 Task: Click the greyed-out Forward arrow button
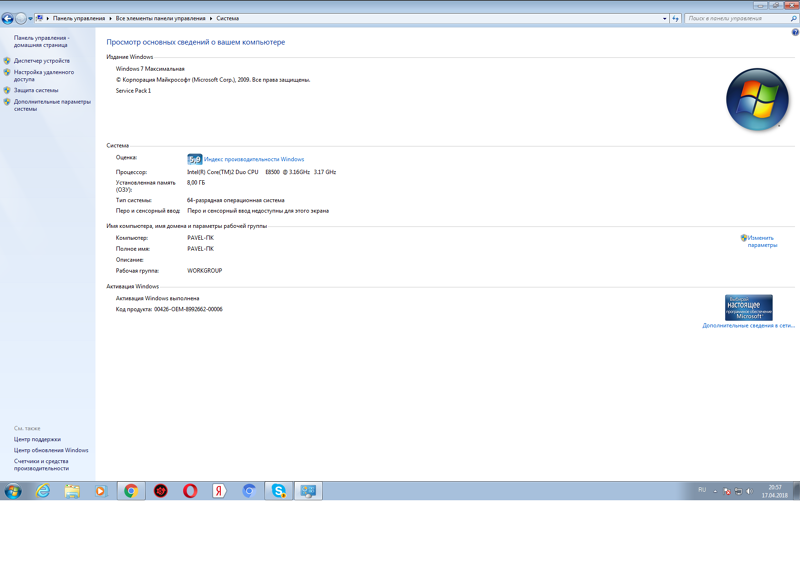coord(20,19)
